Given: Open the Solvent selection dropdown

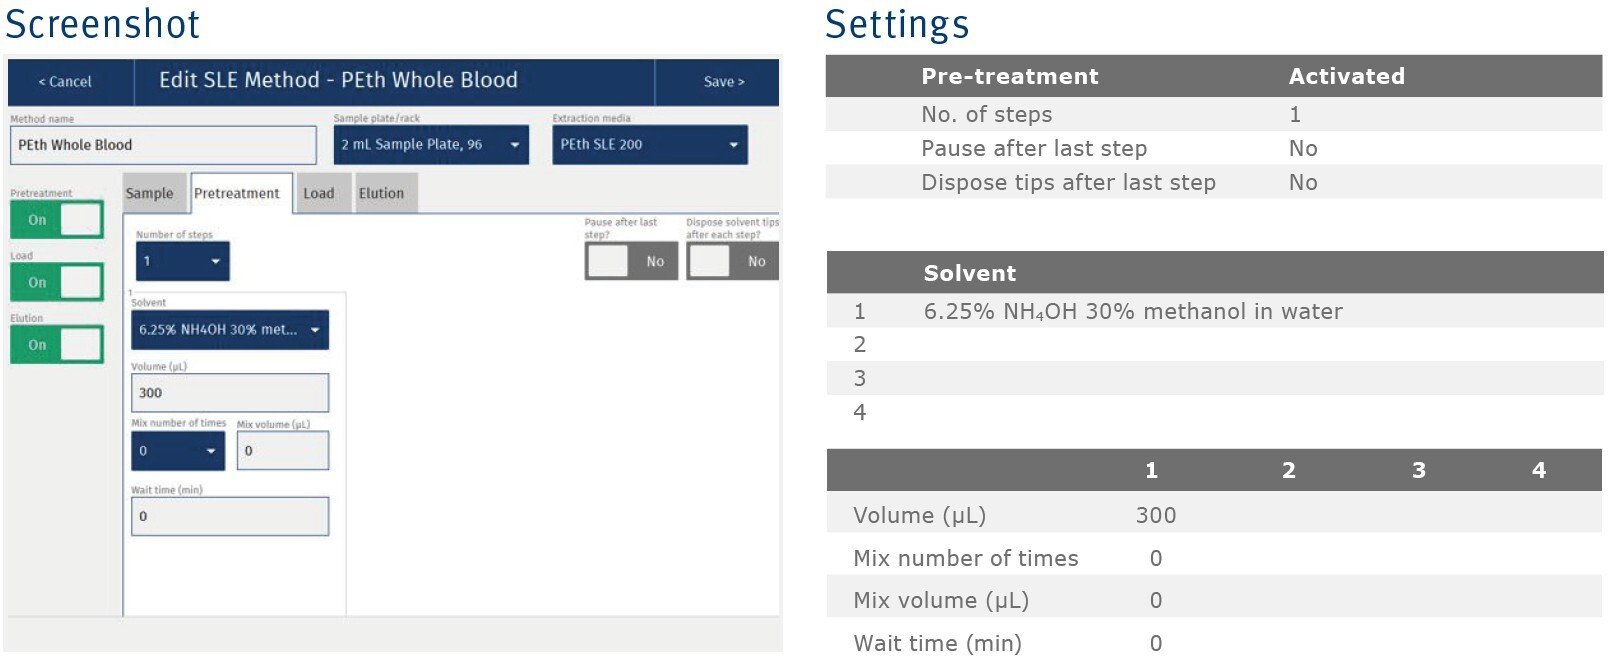Looking at the screenshot, I should tap(229, 330).
